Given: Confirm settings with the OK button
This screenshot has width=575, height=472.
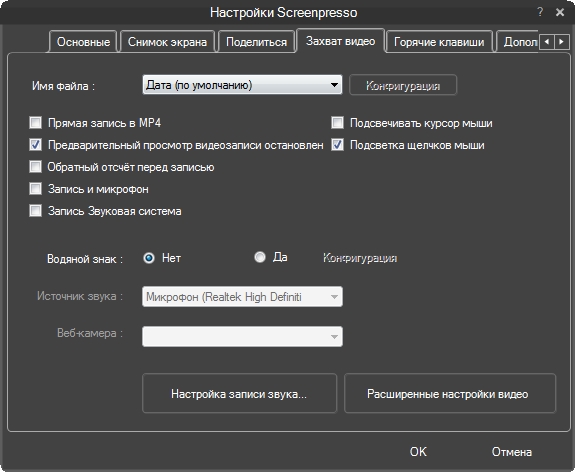Looking at the screenshot, I should 418,451.
